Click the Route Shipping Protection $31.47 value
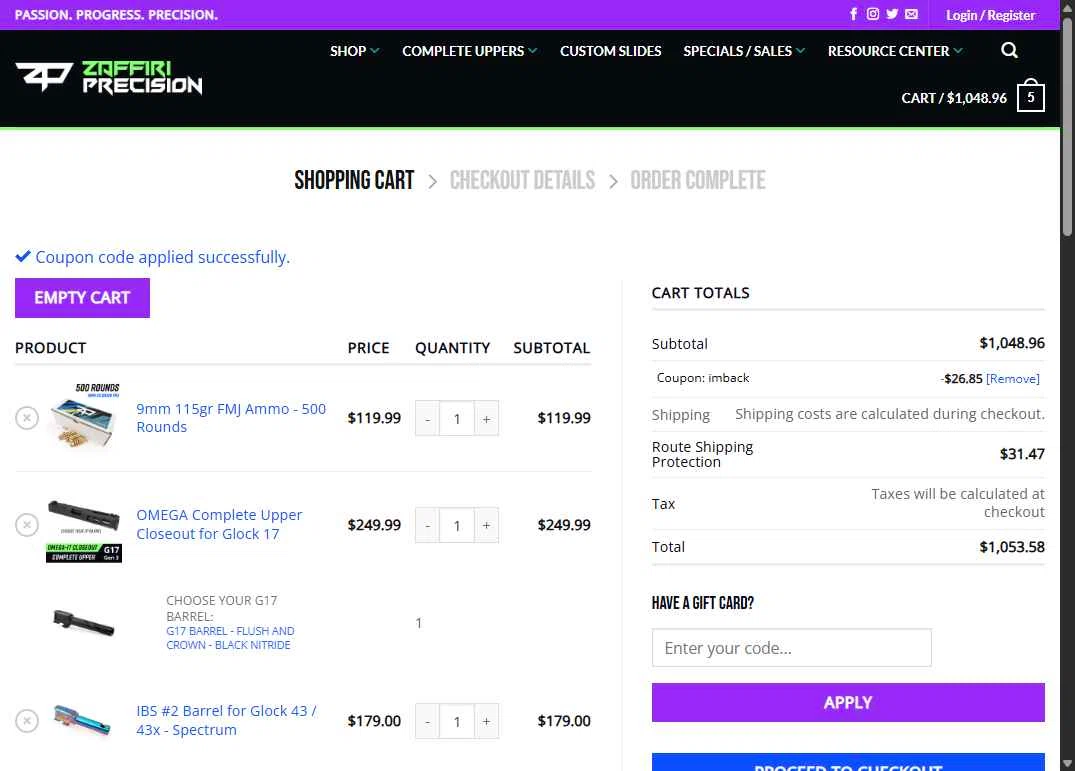Screen dimensions: 1075x771 click(x=1022, y=454)
